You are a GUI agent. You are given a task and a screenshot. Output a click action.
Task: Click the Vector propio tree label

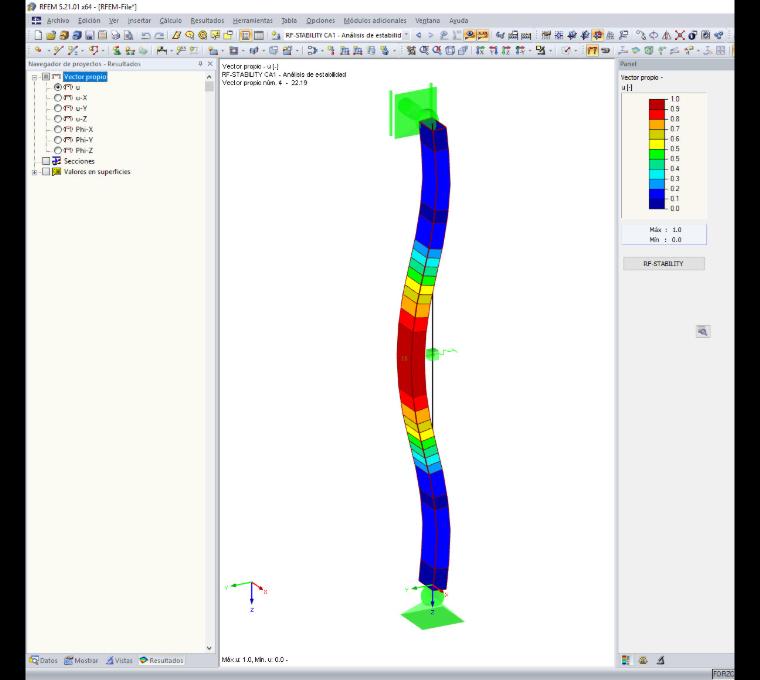coord(85,77)
